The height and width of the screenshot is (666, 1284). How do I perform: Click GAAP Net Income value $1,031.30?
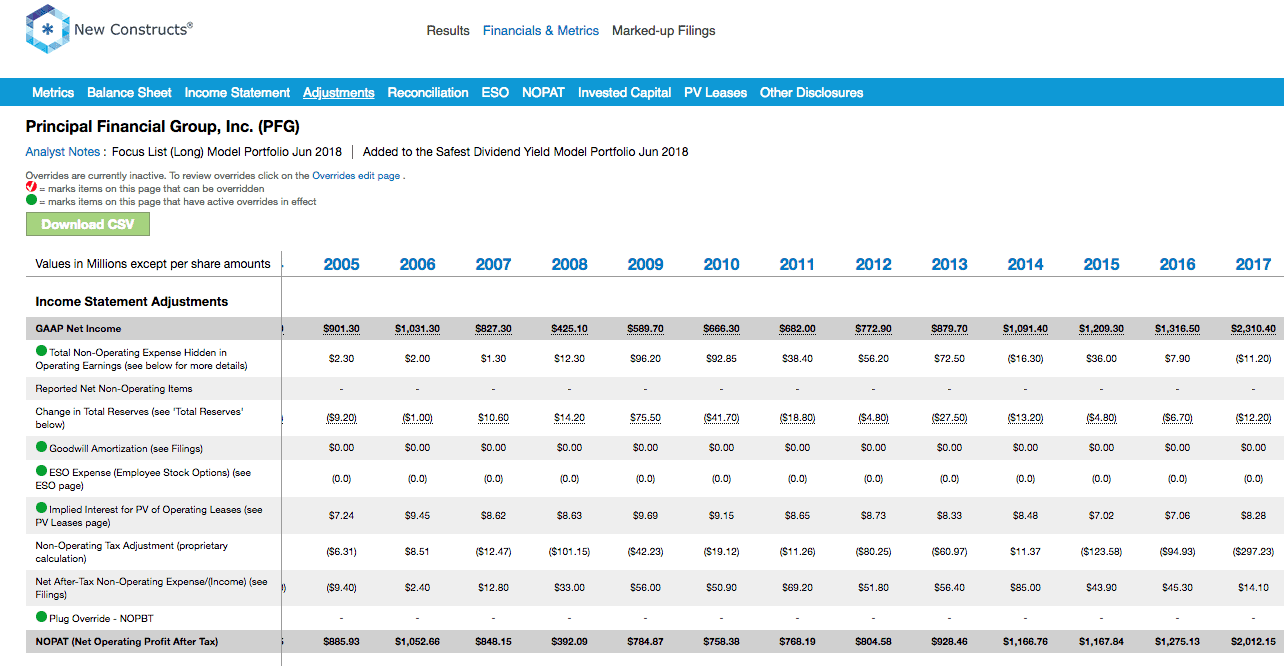coord(417,329)
